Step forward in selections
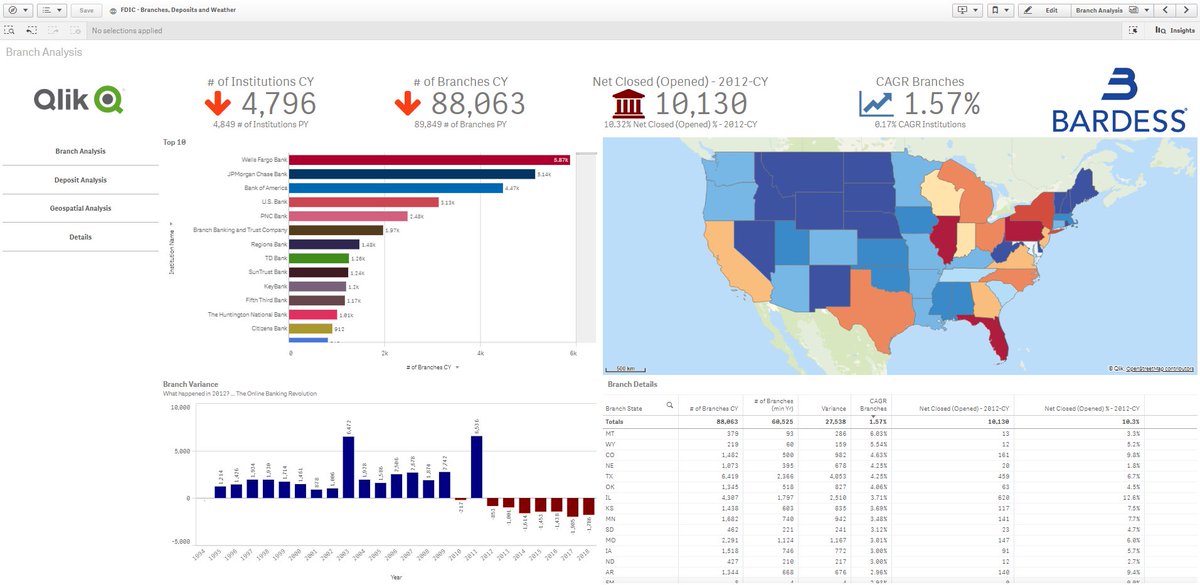The image size is (1200, 585). tap(55, 30)
